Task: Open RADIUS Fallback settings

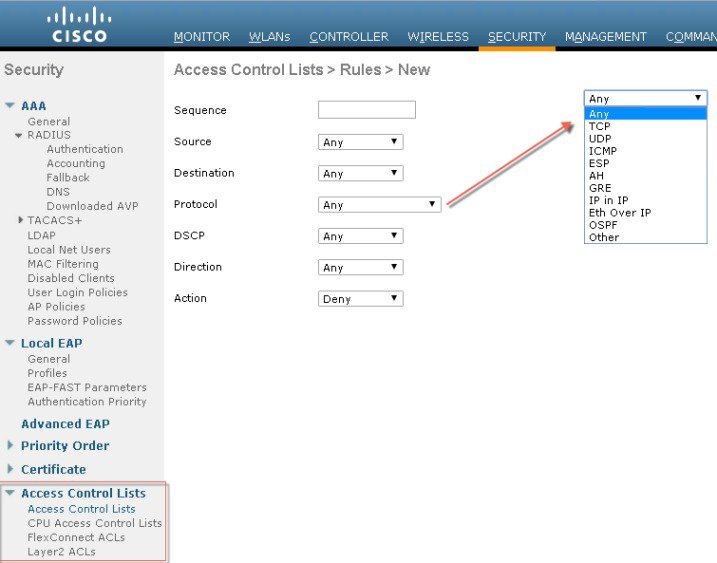Action: (68, 177)
